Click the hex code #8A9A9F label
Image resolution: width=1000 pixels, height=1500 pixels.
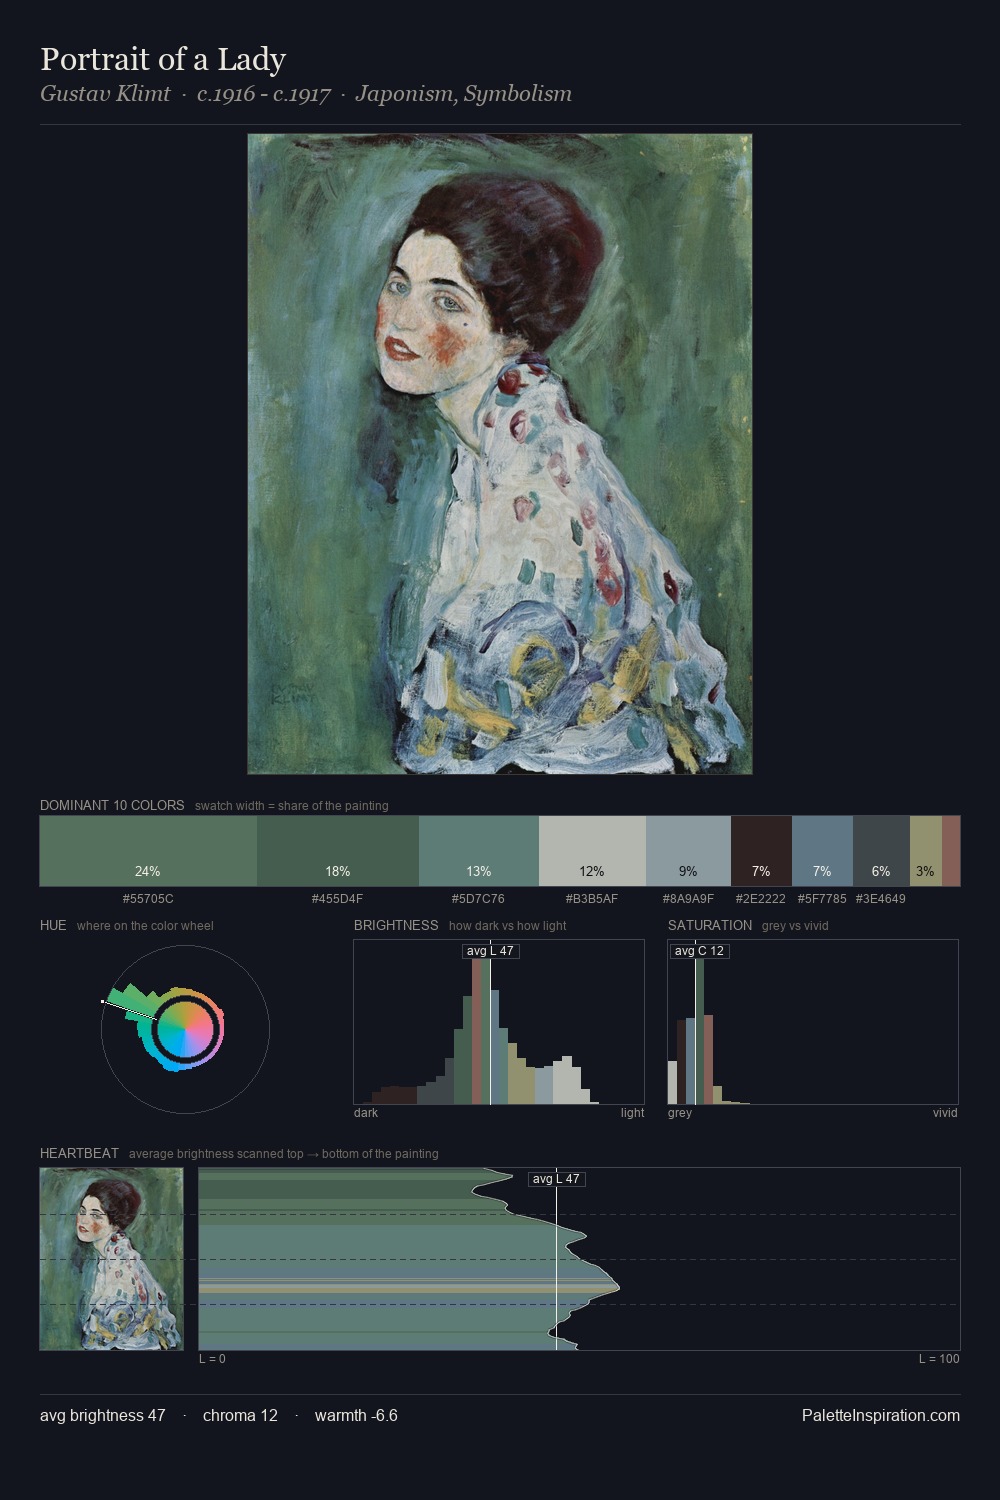point(688,899)
